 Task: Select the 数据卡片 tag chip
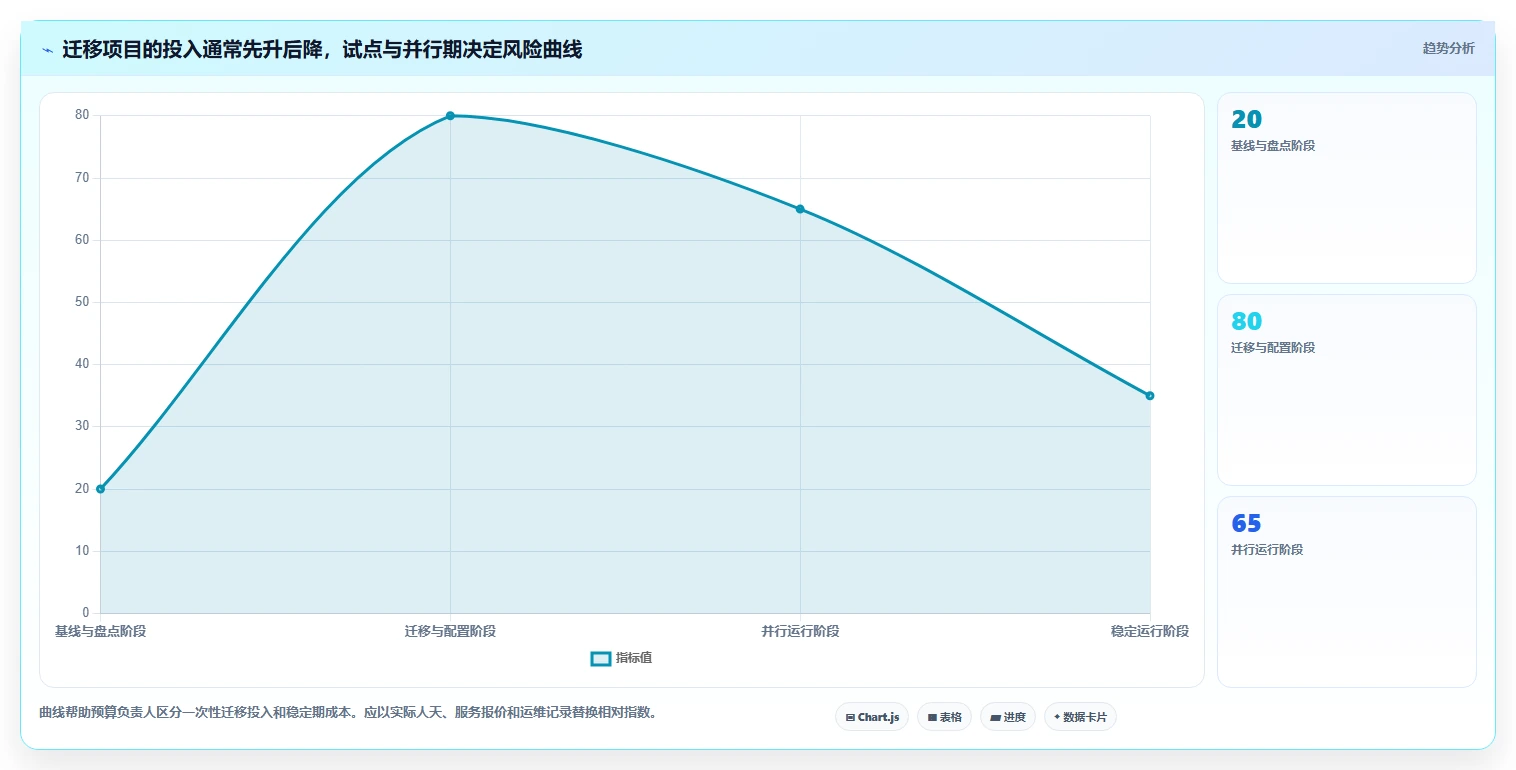pos(1080,717)
